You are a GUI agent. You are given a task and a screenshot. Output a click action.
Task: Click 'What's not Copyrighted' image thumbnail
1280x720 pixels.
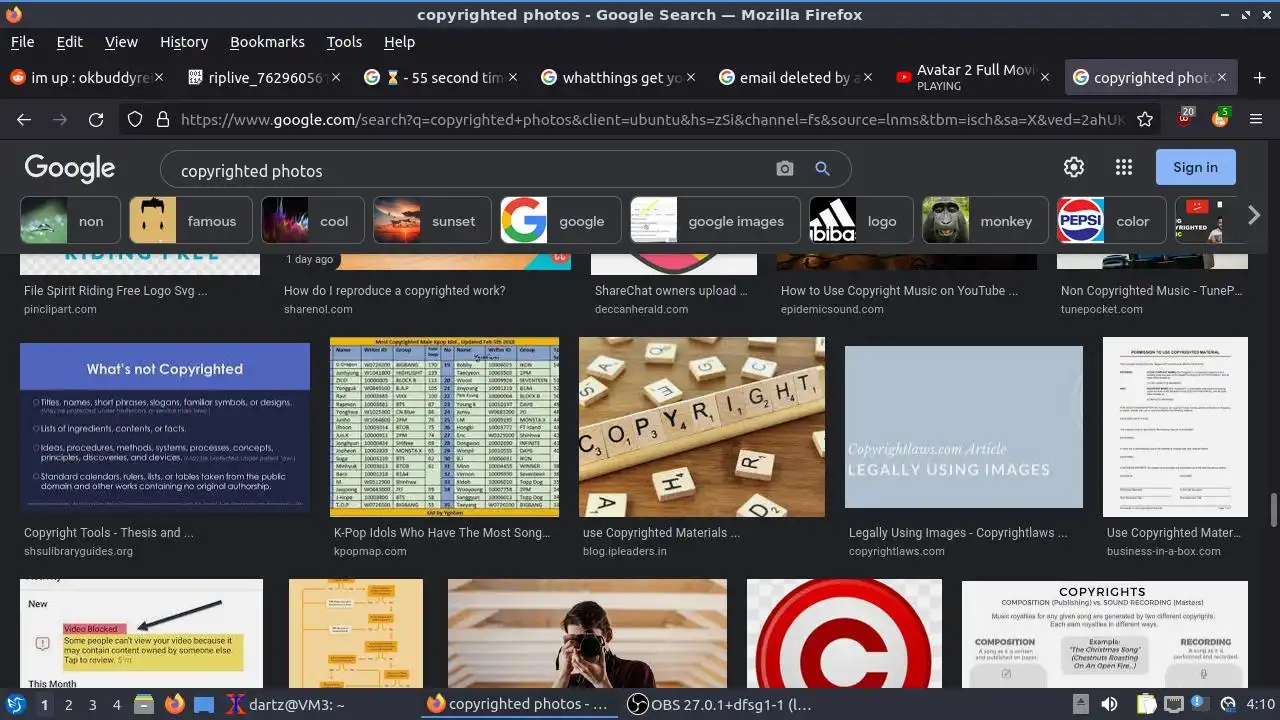click(165, 430)
